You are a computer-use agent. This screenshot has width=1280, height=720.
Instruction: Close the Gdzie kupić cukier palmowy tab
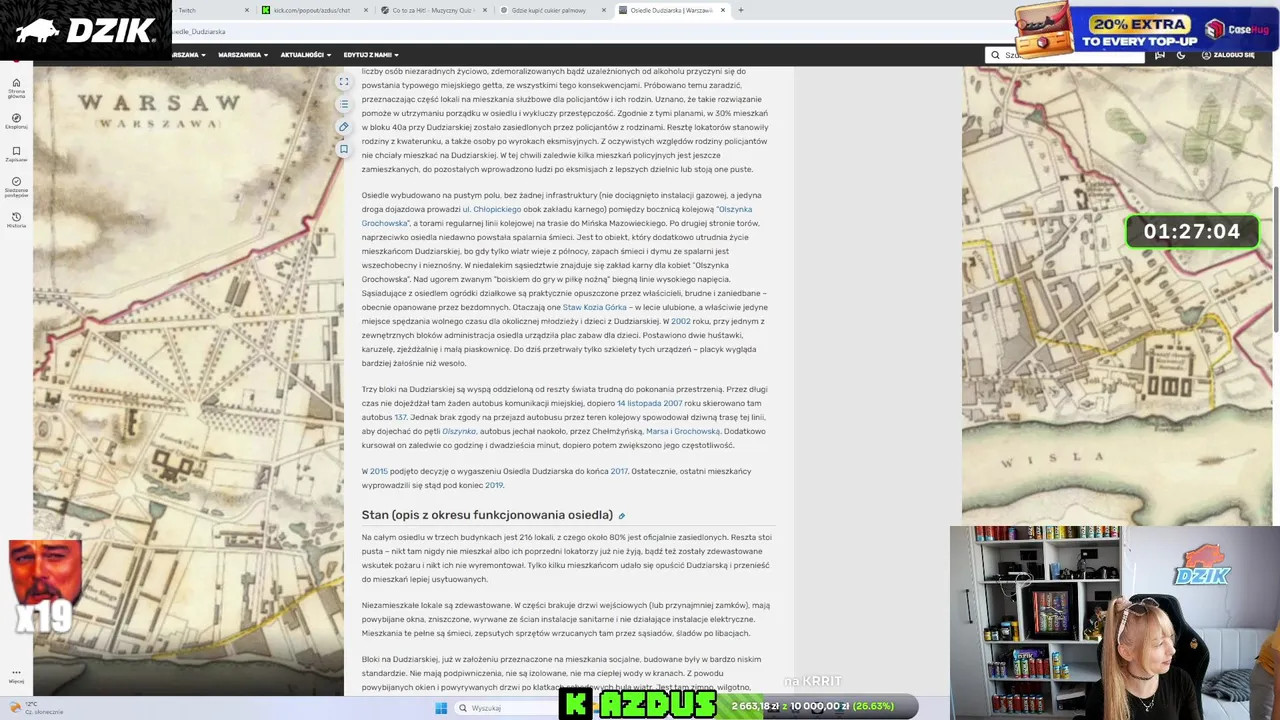click(604, 10)
